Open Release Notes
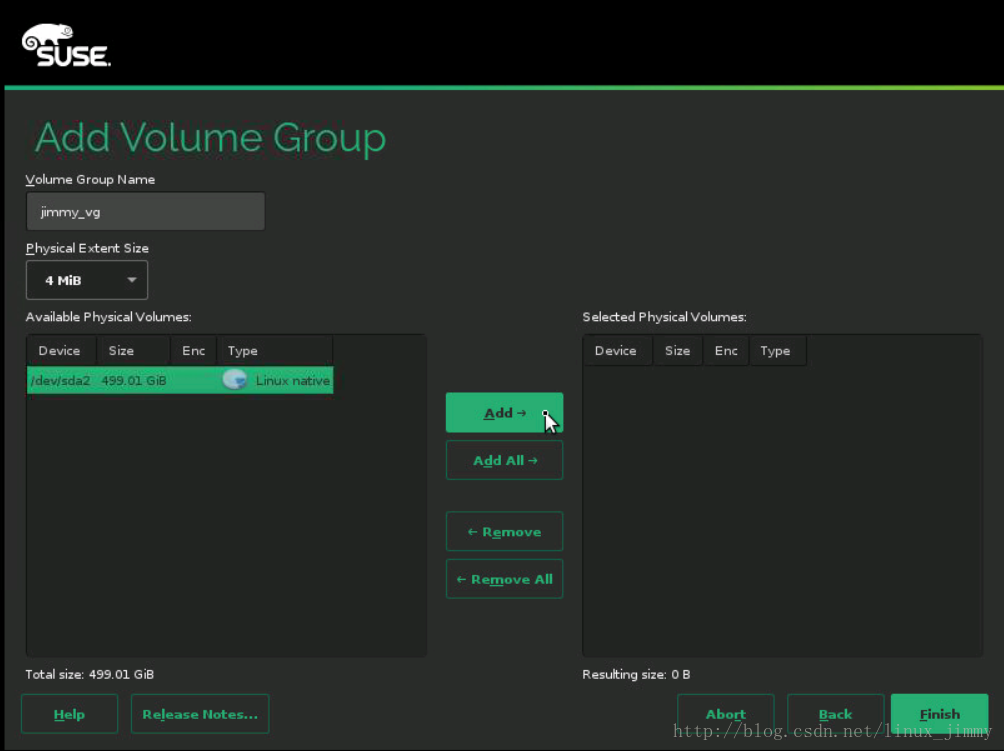Viewport: 1004px width, 751px height. point(200,714)
